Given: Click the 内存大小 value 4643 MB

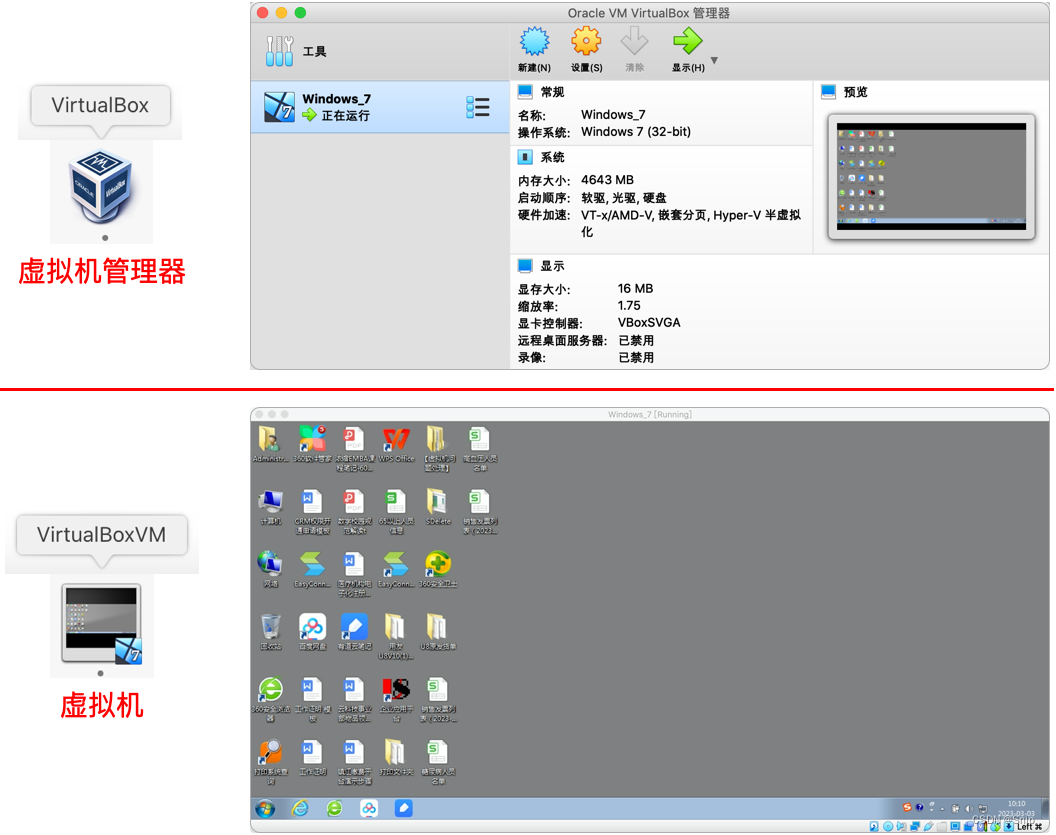Looking at the screenshot, I should point(607,180).
